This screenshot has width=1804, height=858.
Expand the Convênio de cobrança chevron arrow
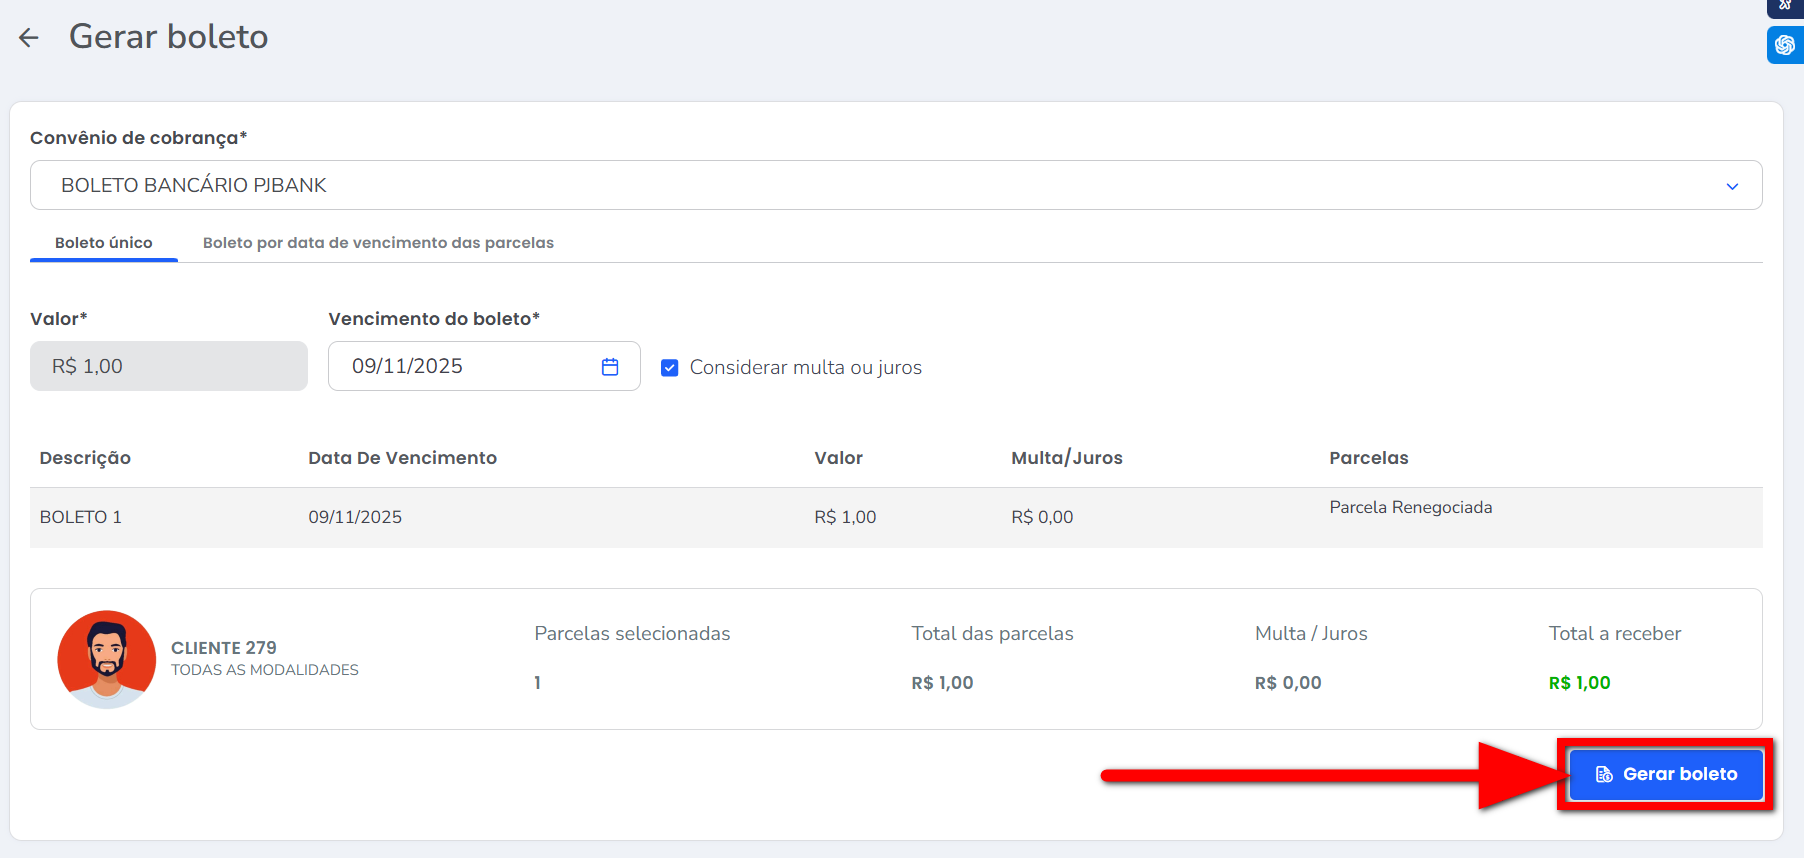coord(1732,186)
